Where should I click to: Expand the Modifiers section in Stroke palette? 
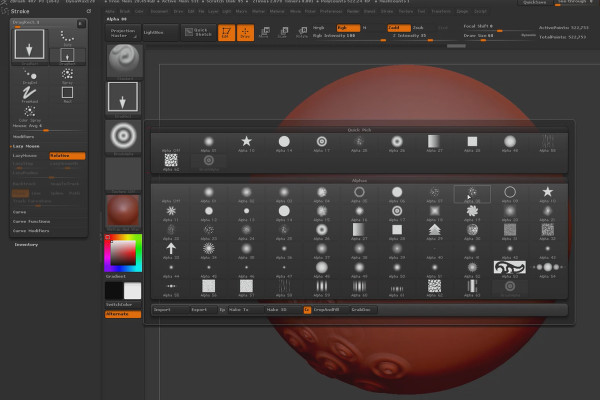tap(23, 137)
